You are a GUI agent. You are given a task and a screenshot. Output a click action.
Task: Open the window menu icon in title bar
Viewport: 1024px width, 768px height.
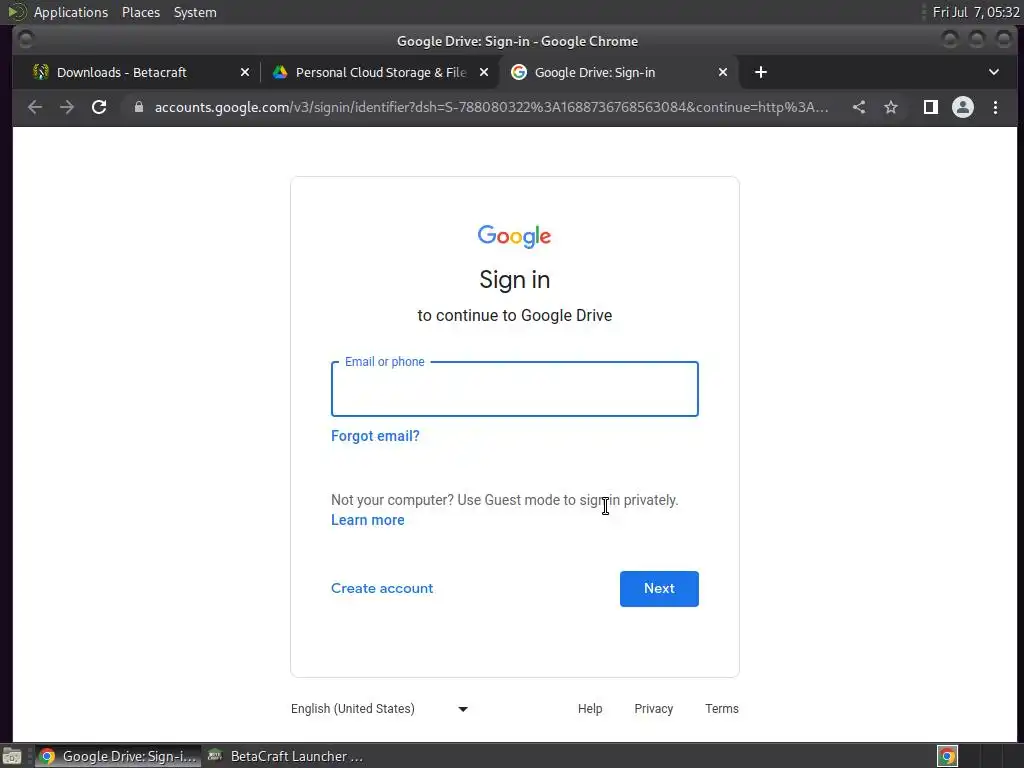(25, 40)
